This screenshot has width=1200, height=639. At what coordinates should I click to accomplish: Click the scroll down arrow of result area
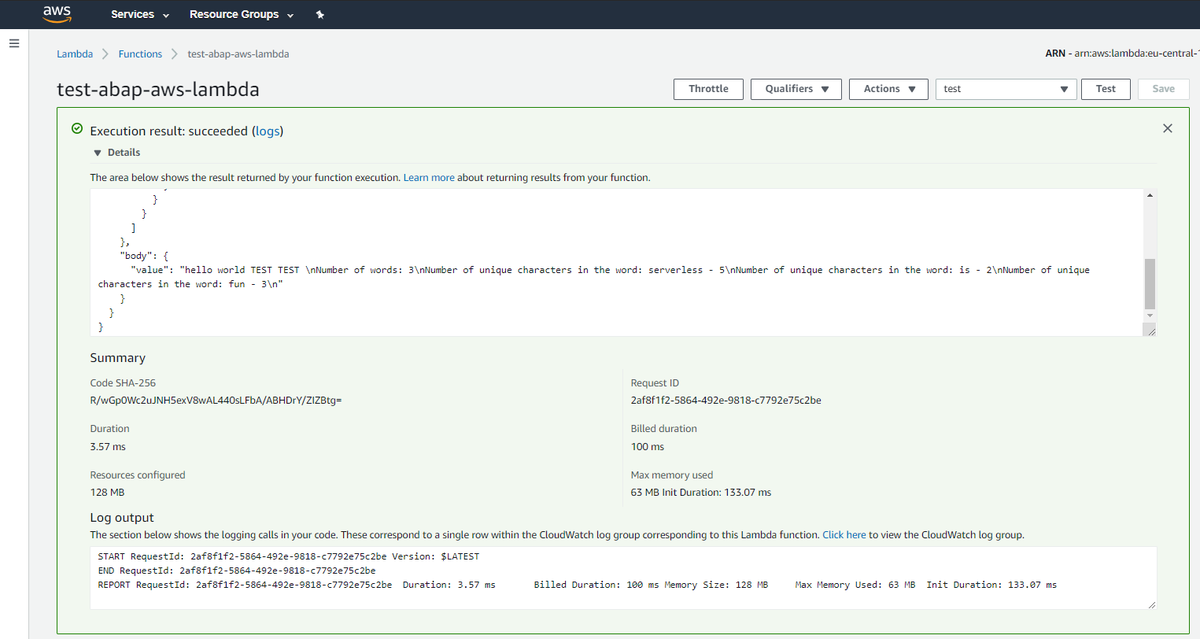[1149, 315]
